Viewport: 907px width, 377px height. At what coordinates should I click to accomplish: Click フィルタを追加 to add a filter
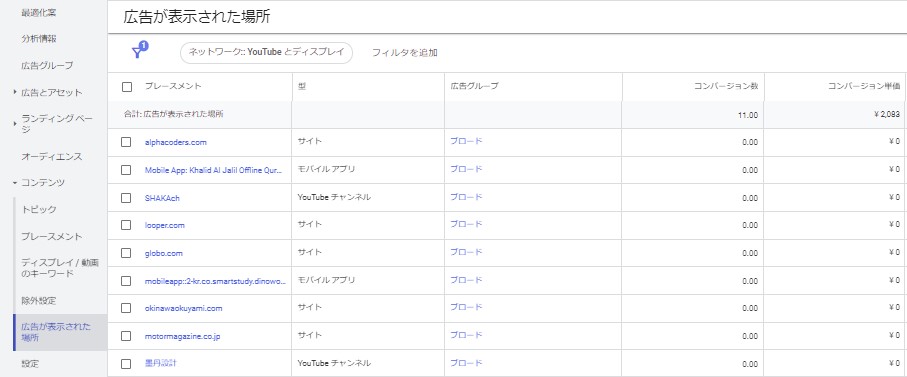404,53
